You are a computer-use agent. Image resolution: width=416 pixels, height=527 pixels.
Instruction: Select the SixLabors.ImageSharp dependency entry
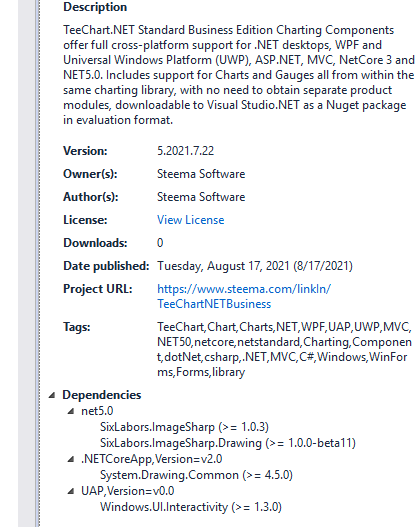184,427
